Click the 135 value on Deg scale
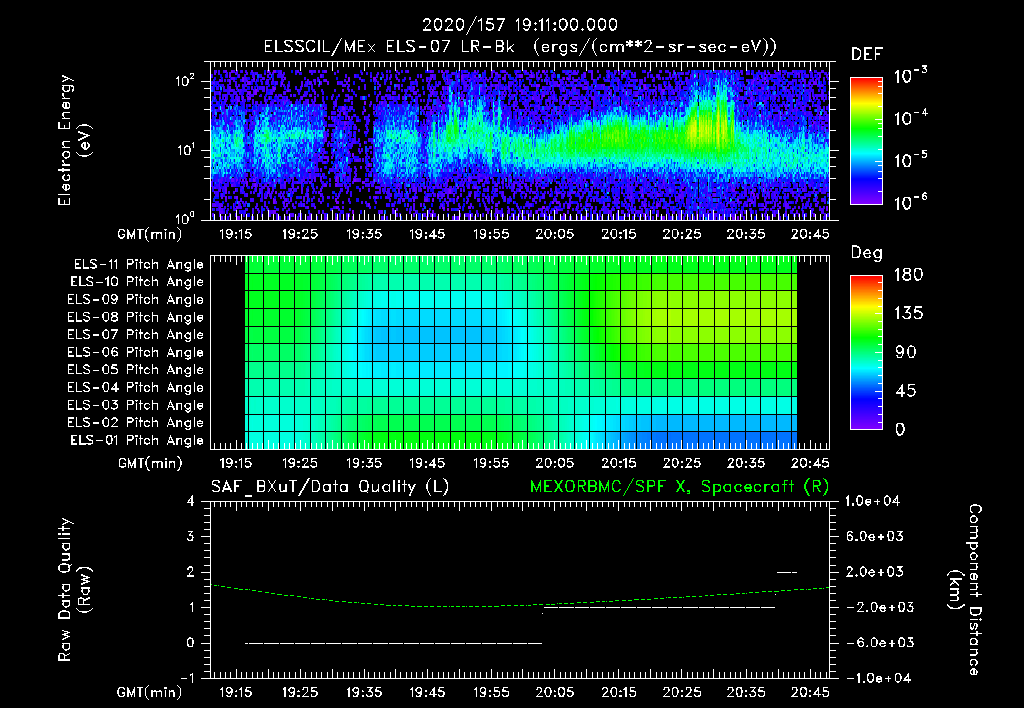 pos(908,314)
